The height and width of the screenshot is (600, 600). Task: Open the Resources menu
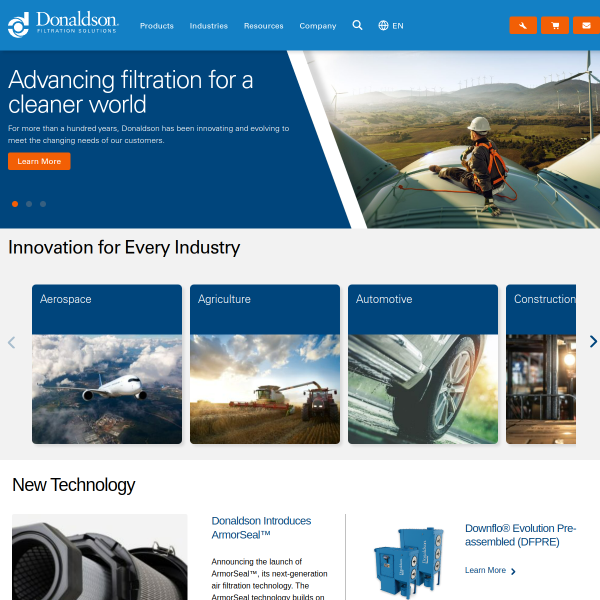click(264, 26)
